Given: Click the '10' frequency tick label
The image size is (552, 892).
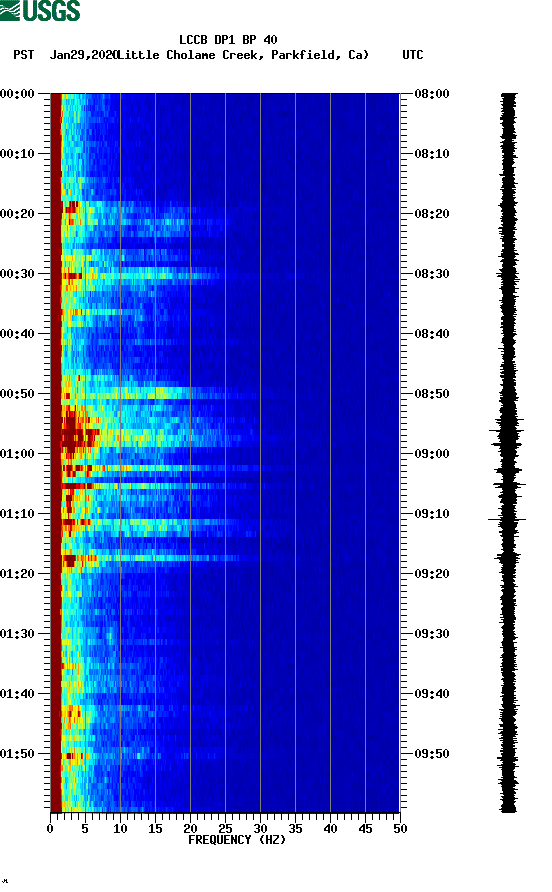Looking at the screenshot, I should [x=120, y=829].
